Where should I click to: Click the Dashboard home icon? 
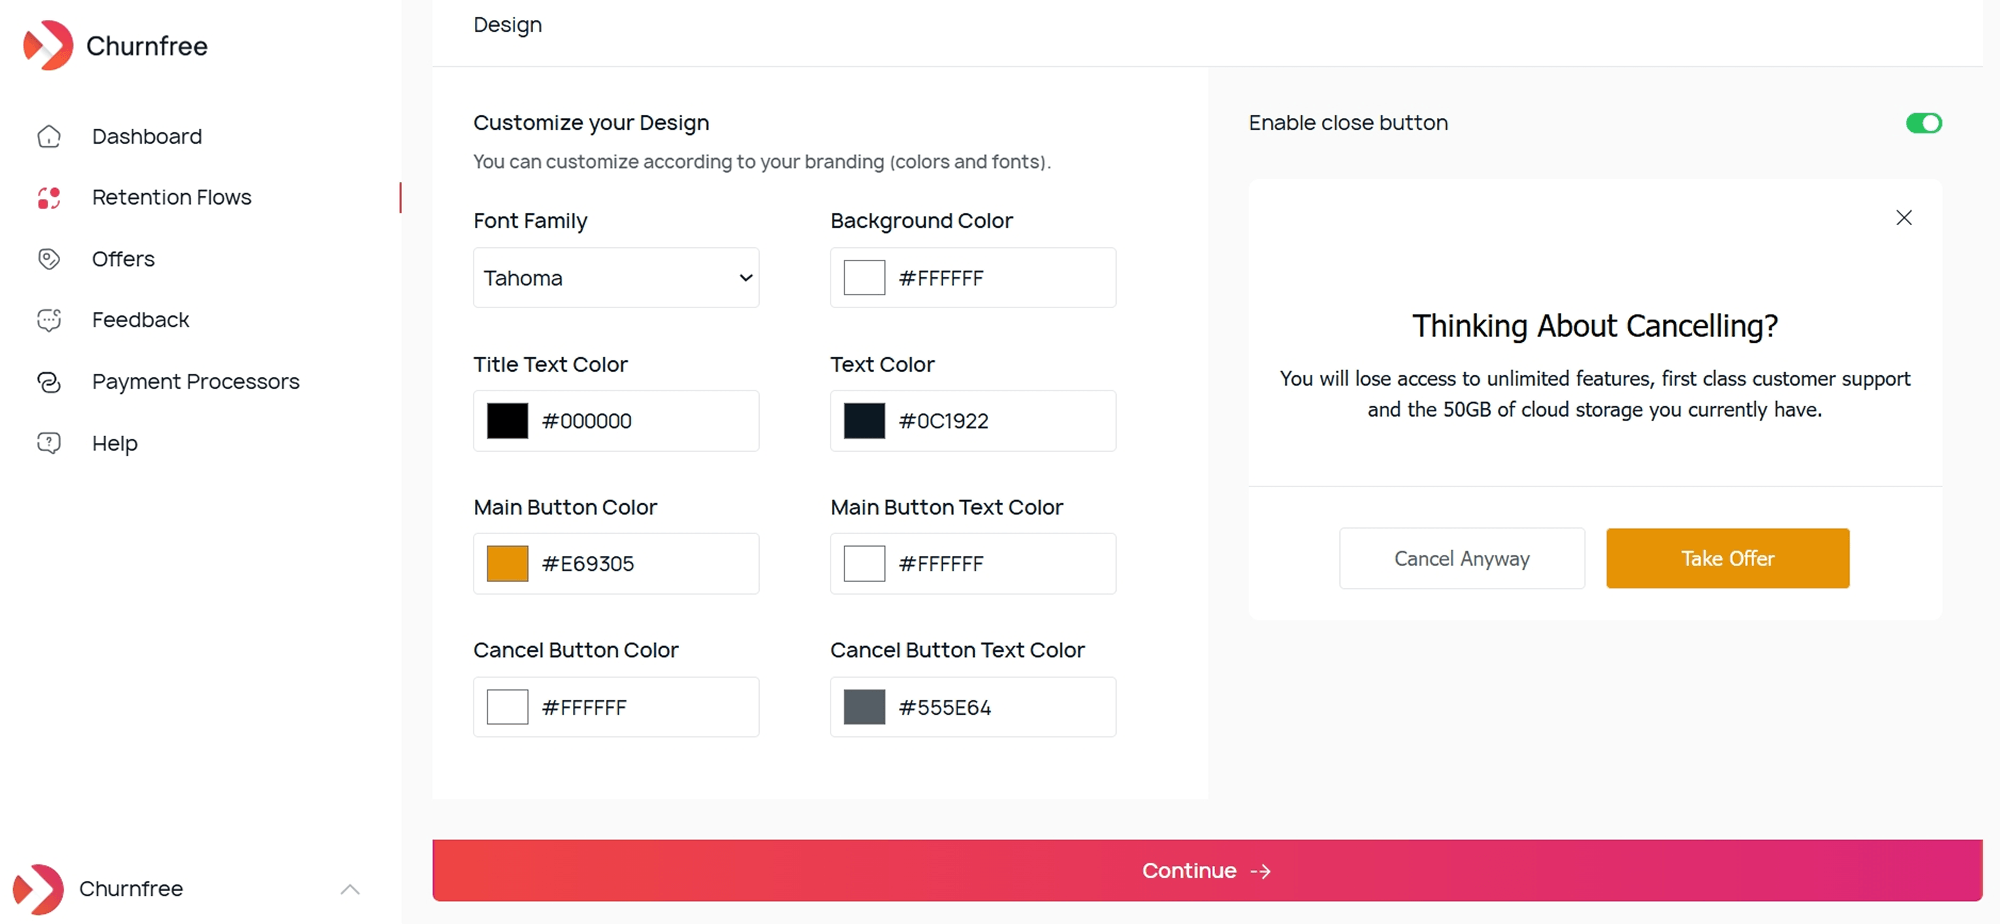(48, 136)
